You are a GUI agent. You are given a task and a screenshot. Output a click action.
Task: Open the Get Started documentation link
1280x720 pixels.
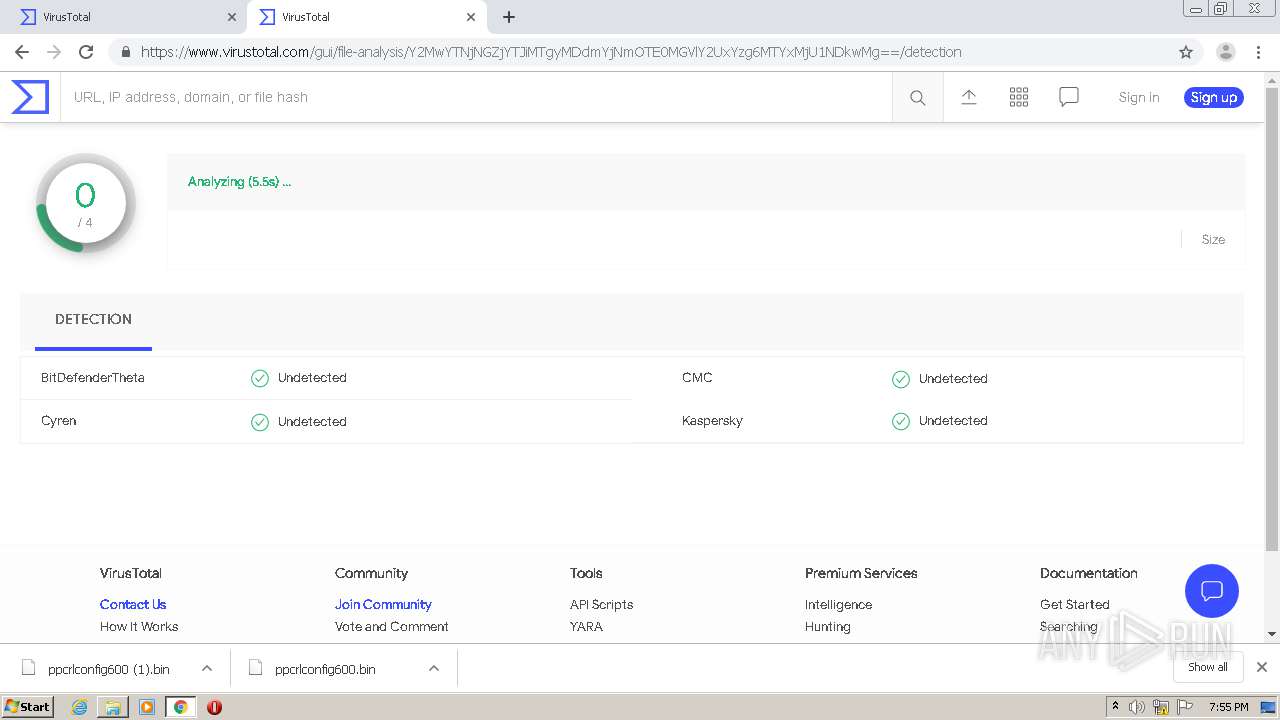pos(1075,605)
